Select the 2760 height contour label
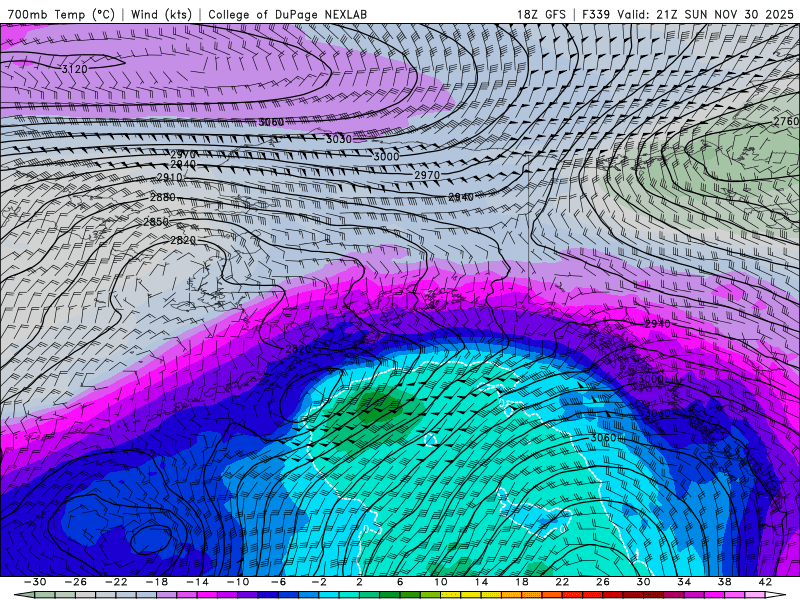Screen dimensions: 800x600 (786, 121)
